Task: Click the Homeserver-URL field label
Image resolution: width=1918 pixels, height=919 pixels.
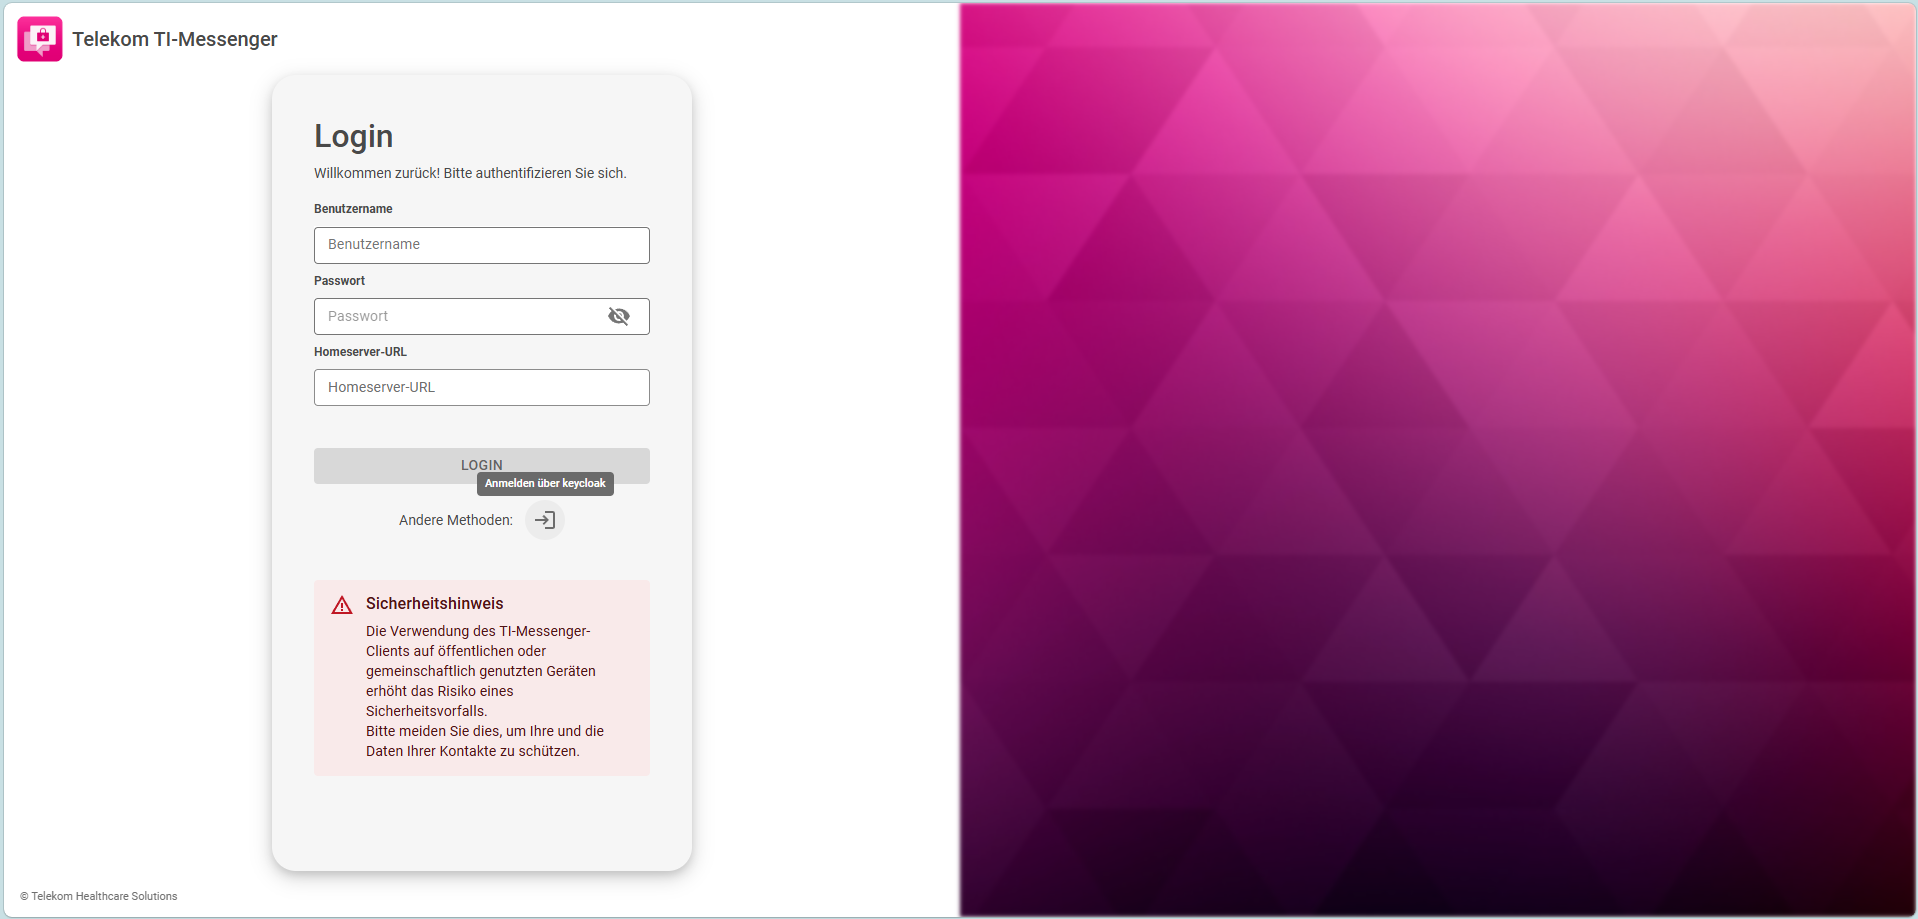Action: coord(360,352)
